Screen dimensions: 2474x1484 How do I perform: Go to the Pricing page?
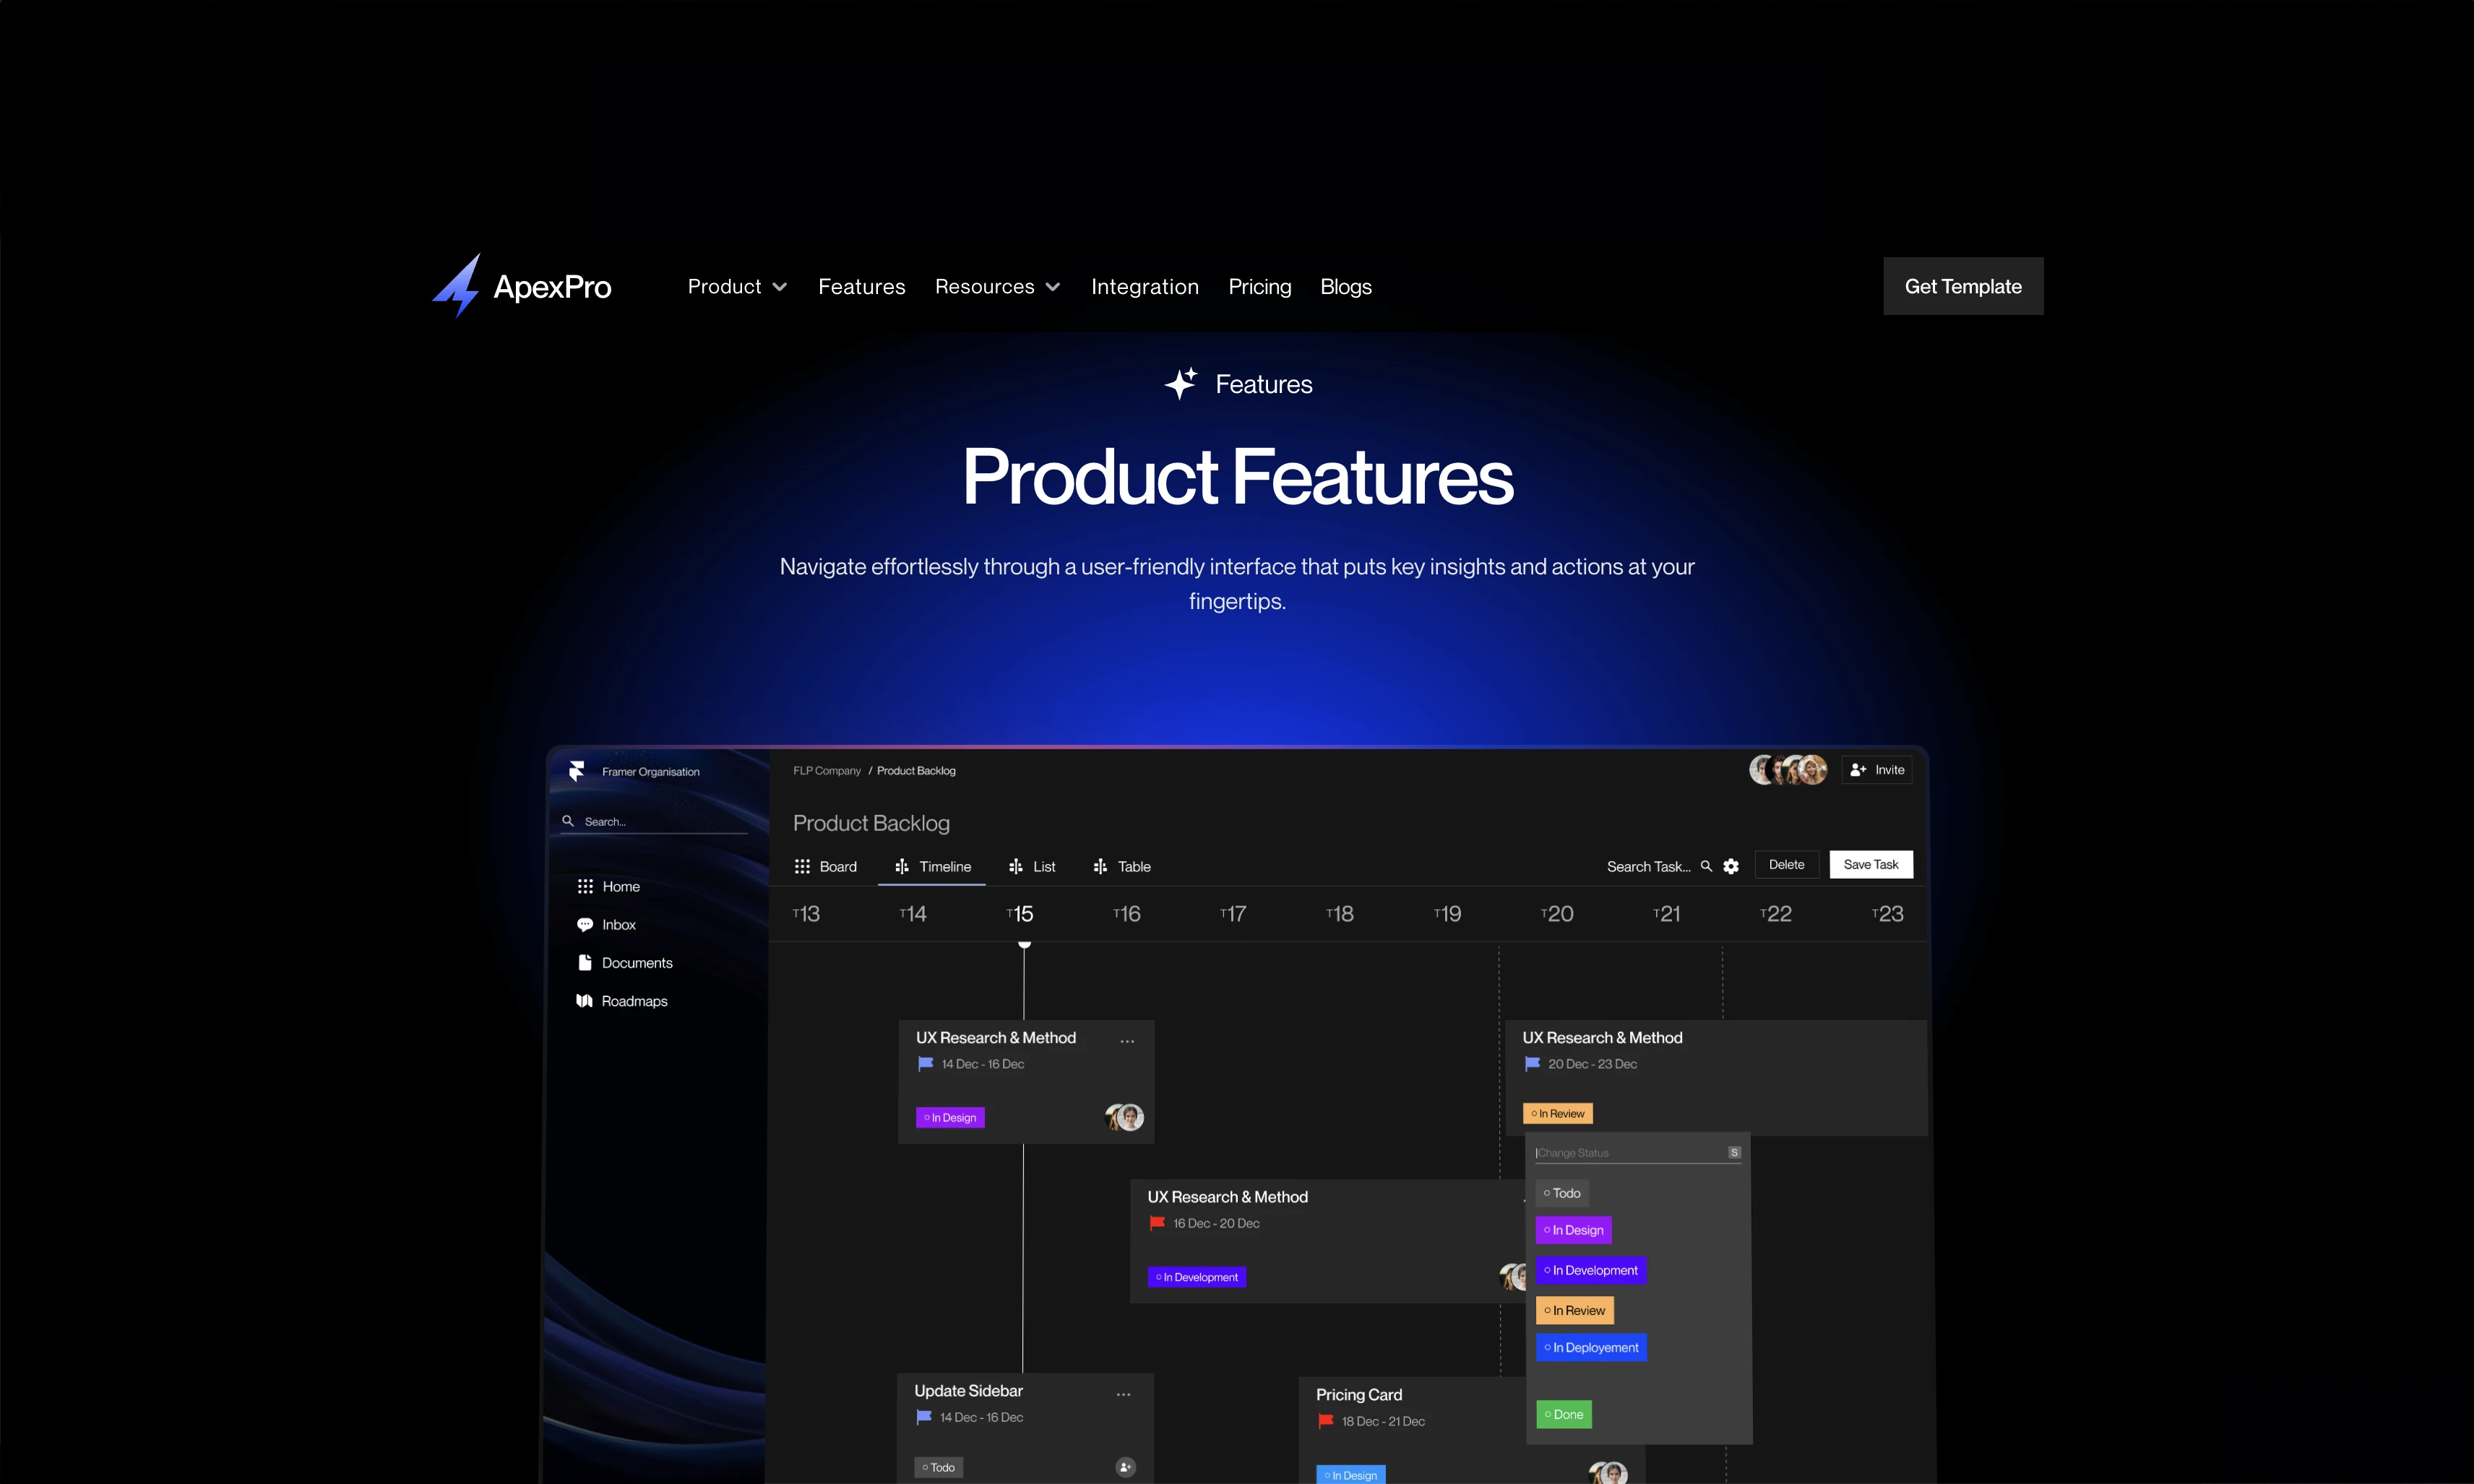(1260, 287)
